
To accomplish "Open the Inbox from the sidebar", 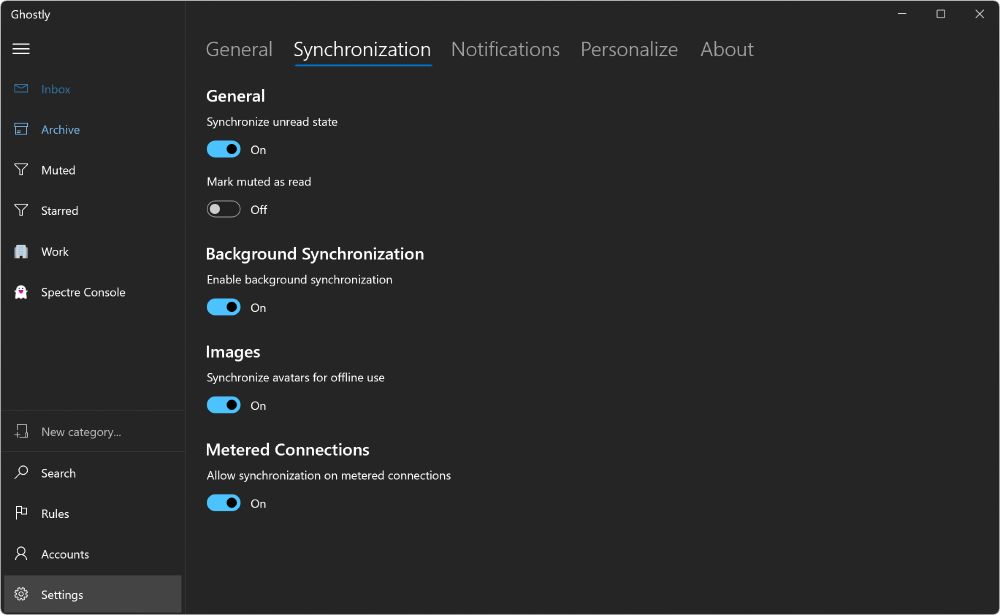I will pyautogui.click(x=55, y=89).
